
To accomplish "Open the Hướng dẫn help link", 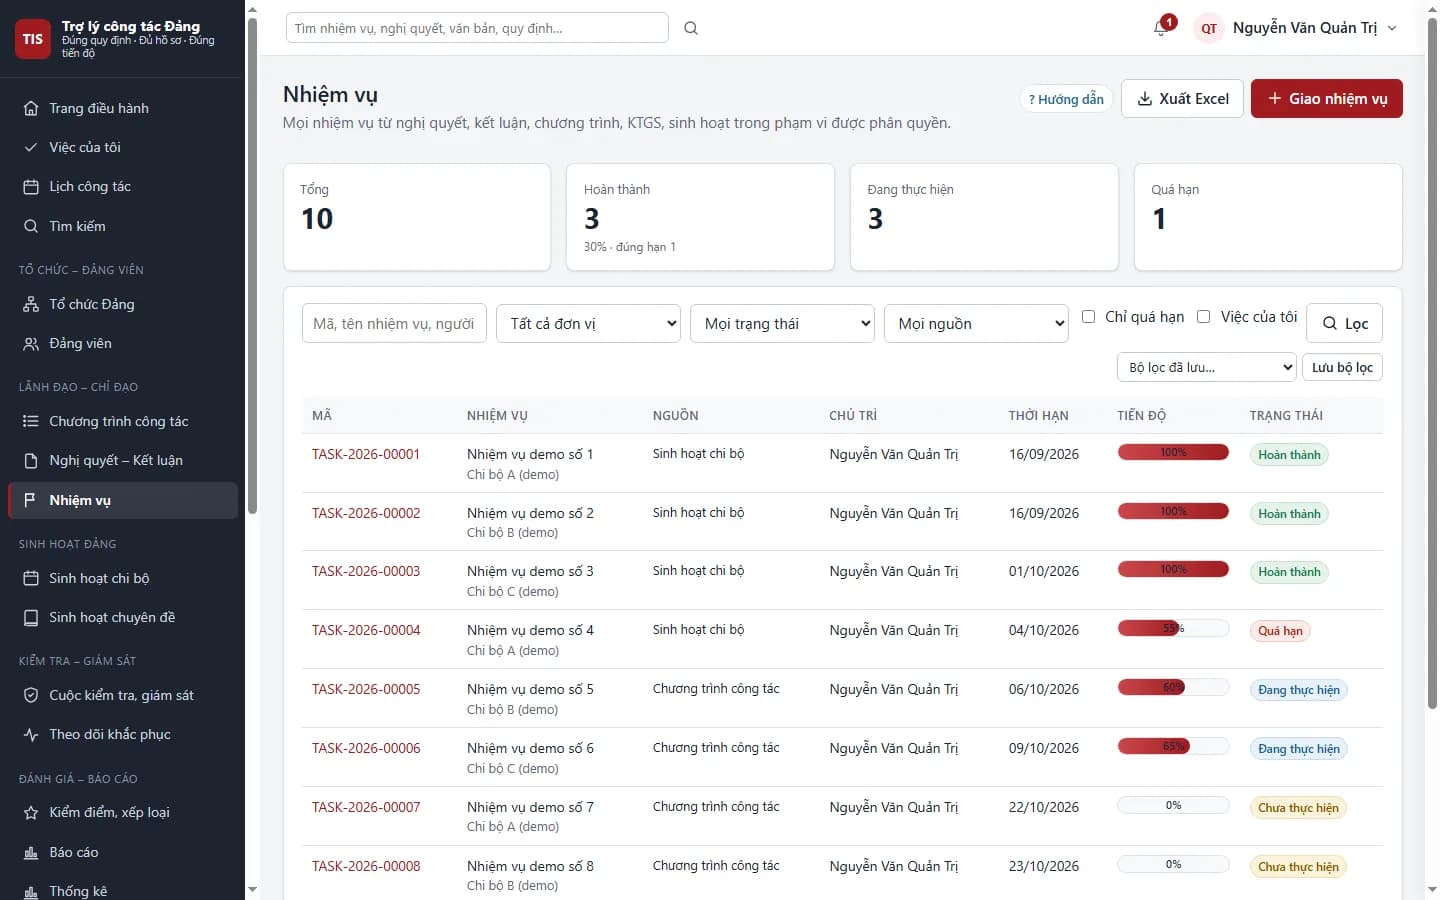I will point(1066,99).
